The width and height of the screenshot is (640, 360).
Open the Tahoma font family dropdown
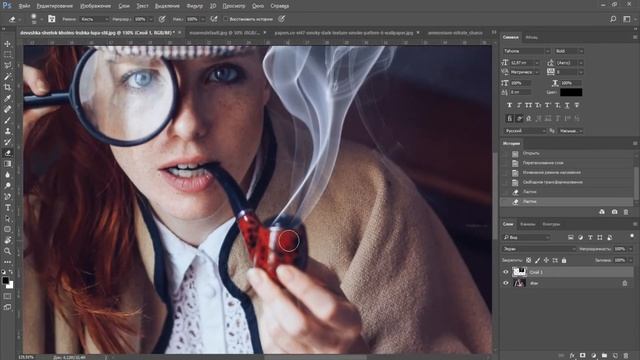coord(526,51)
